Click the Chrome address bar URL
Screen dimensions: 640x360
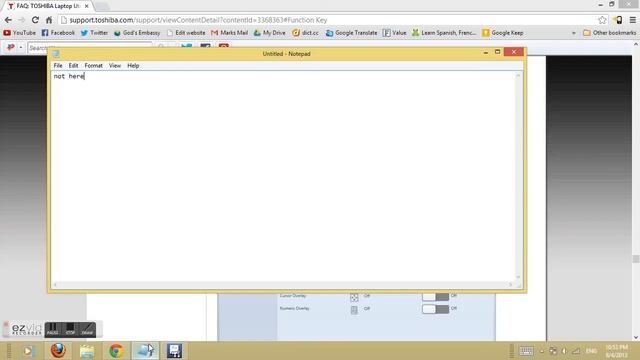[x=198, y=20]
